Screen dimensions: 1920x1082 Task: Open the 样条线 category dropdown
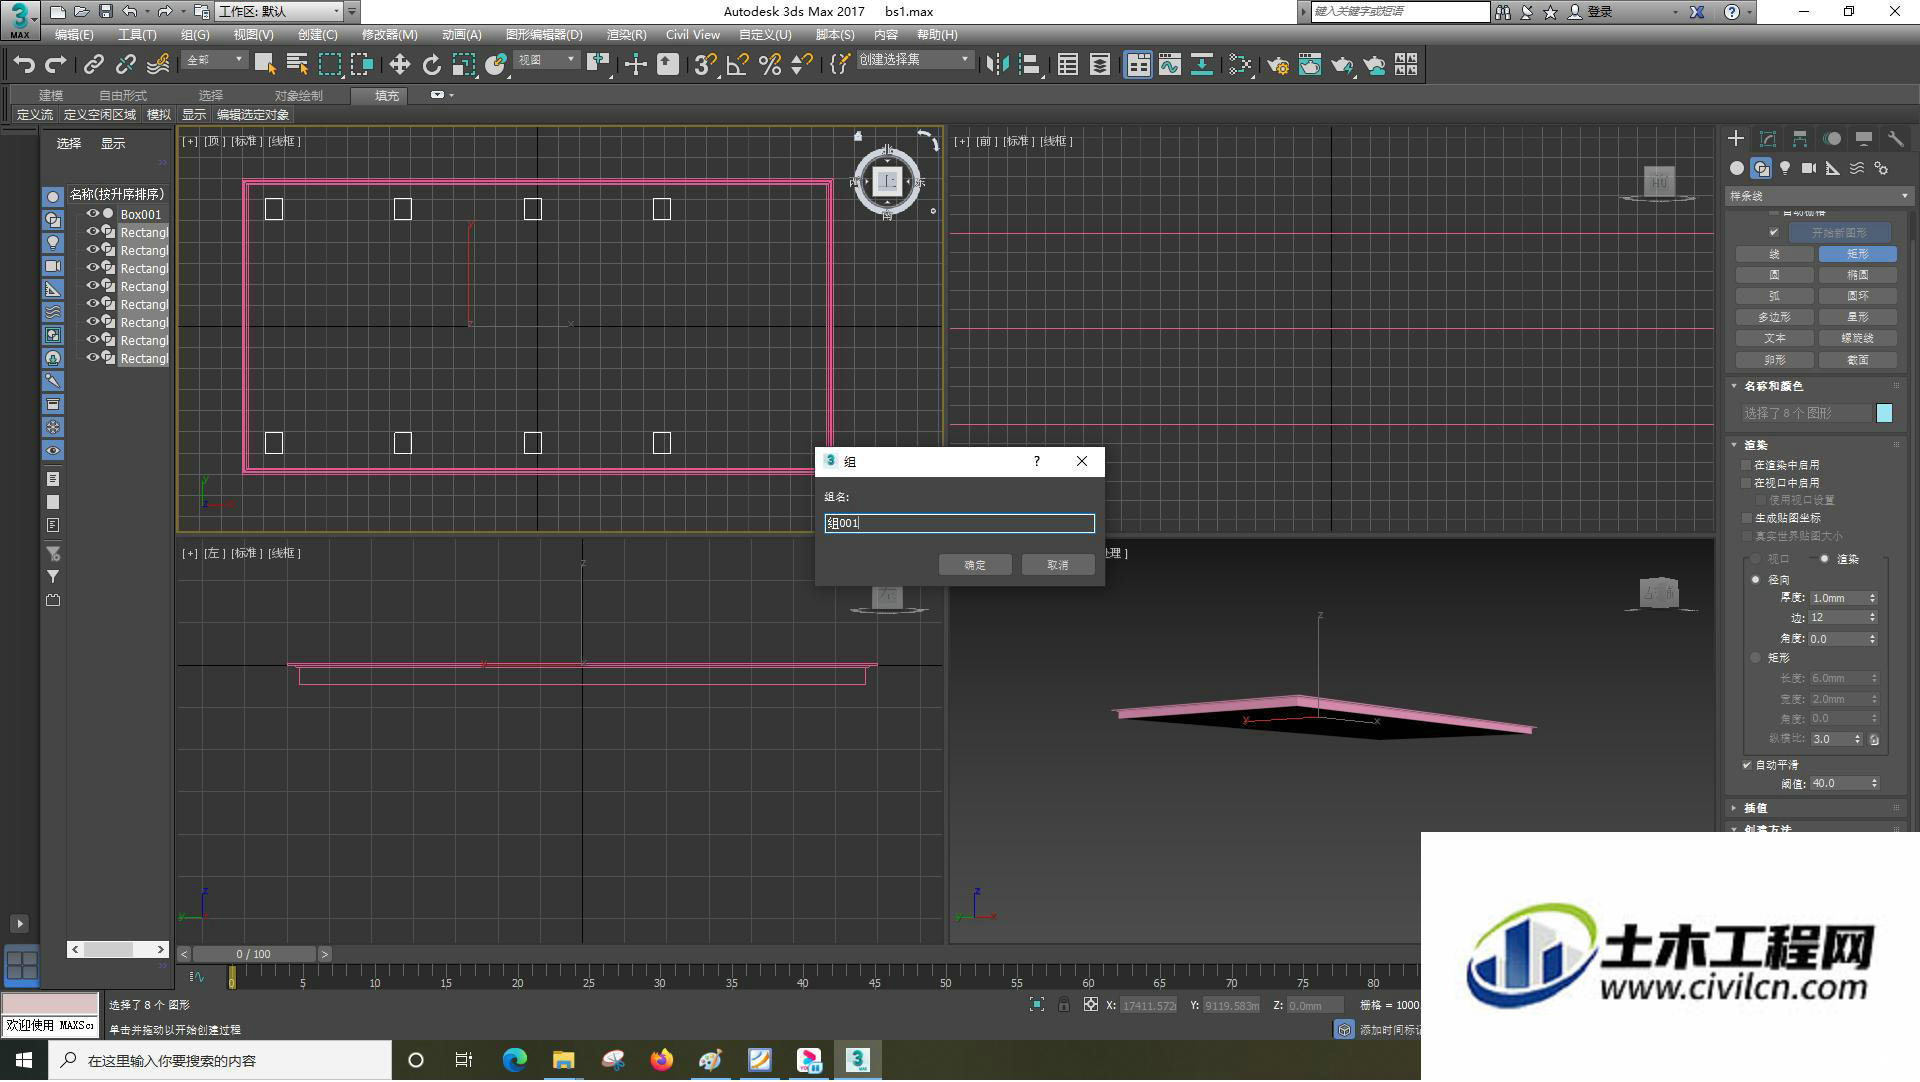pos(1819,196)
